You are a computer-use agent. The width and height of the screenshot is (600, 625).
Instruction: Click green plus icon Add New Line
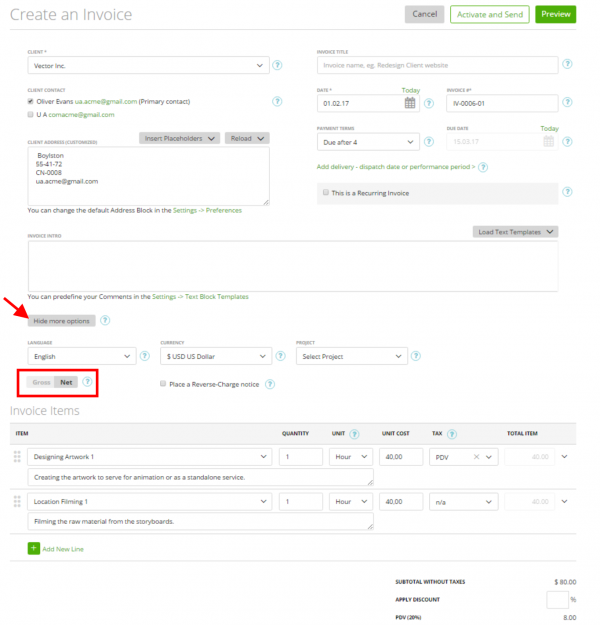[34, 548]
